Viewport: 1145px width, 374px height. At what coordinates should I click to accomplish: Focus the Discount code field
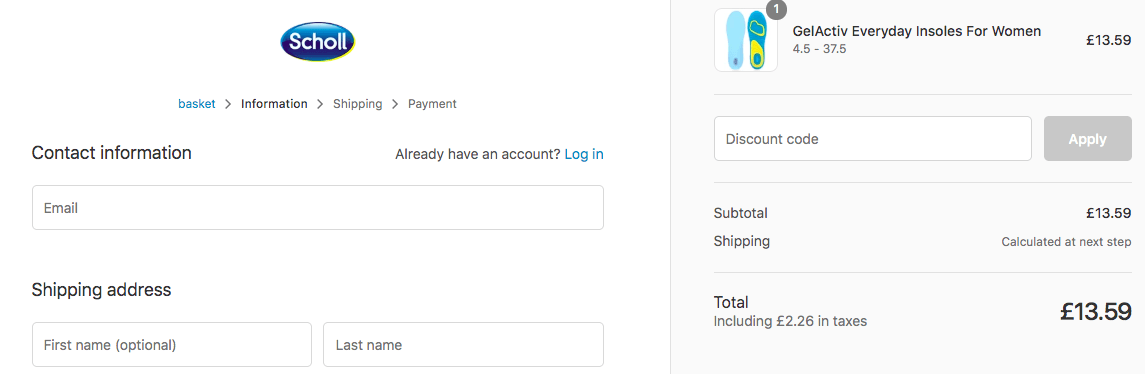pos(873,139)
